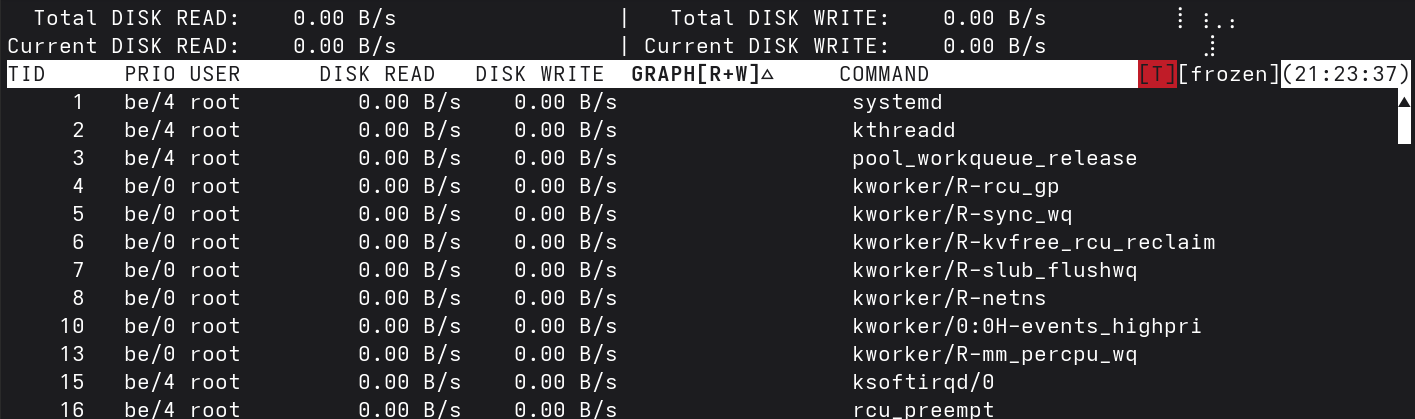
Task: Click the Total DISK WRITE value
Action: pyautogui.click(x=994, y=18)
